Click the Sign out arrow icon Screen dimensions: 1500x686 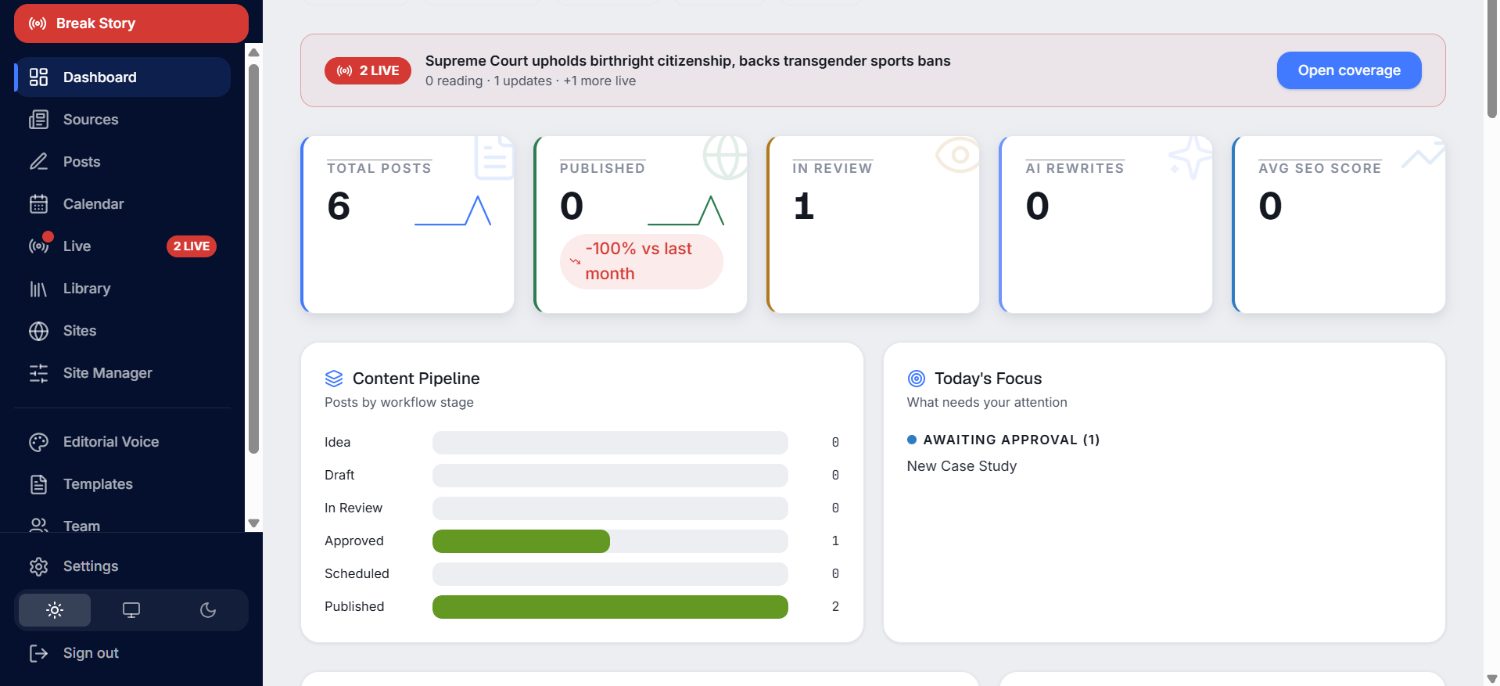click(x=39, y=653)
